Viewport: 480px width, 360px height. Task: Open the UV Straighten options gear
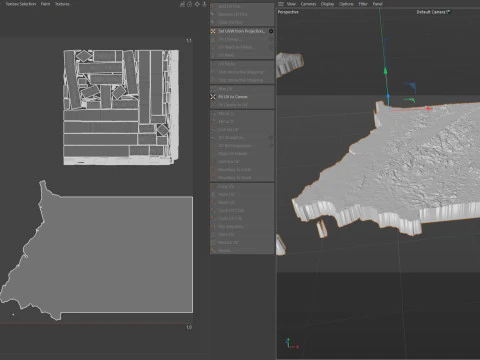pyautogui.click(x=271, y=138)
